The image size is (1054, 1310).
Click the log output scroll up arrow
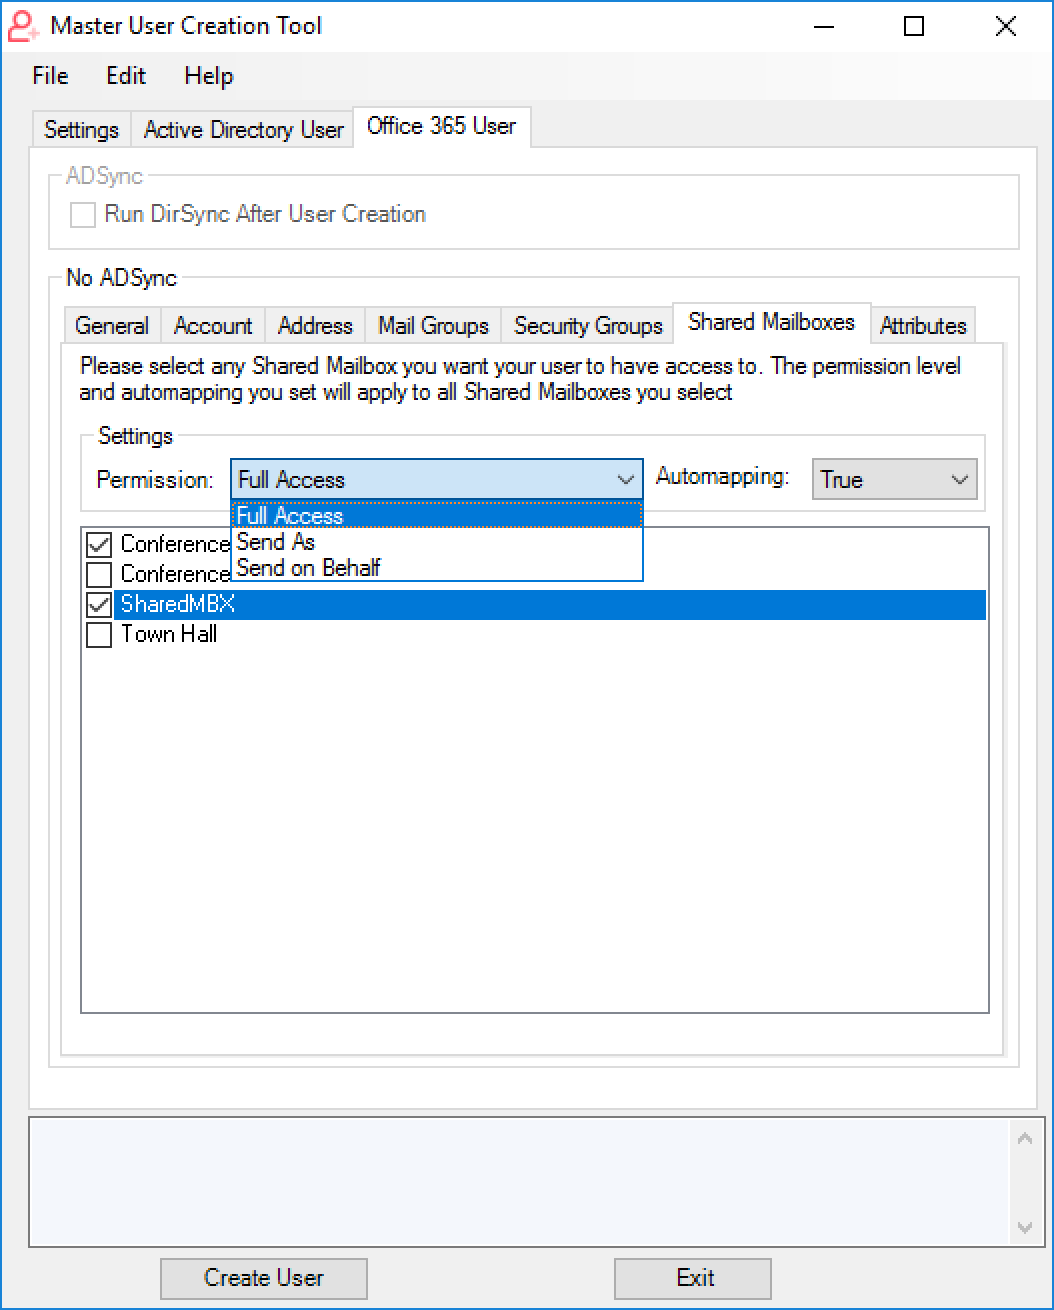tap(1024, 1138)
